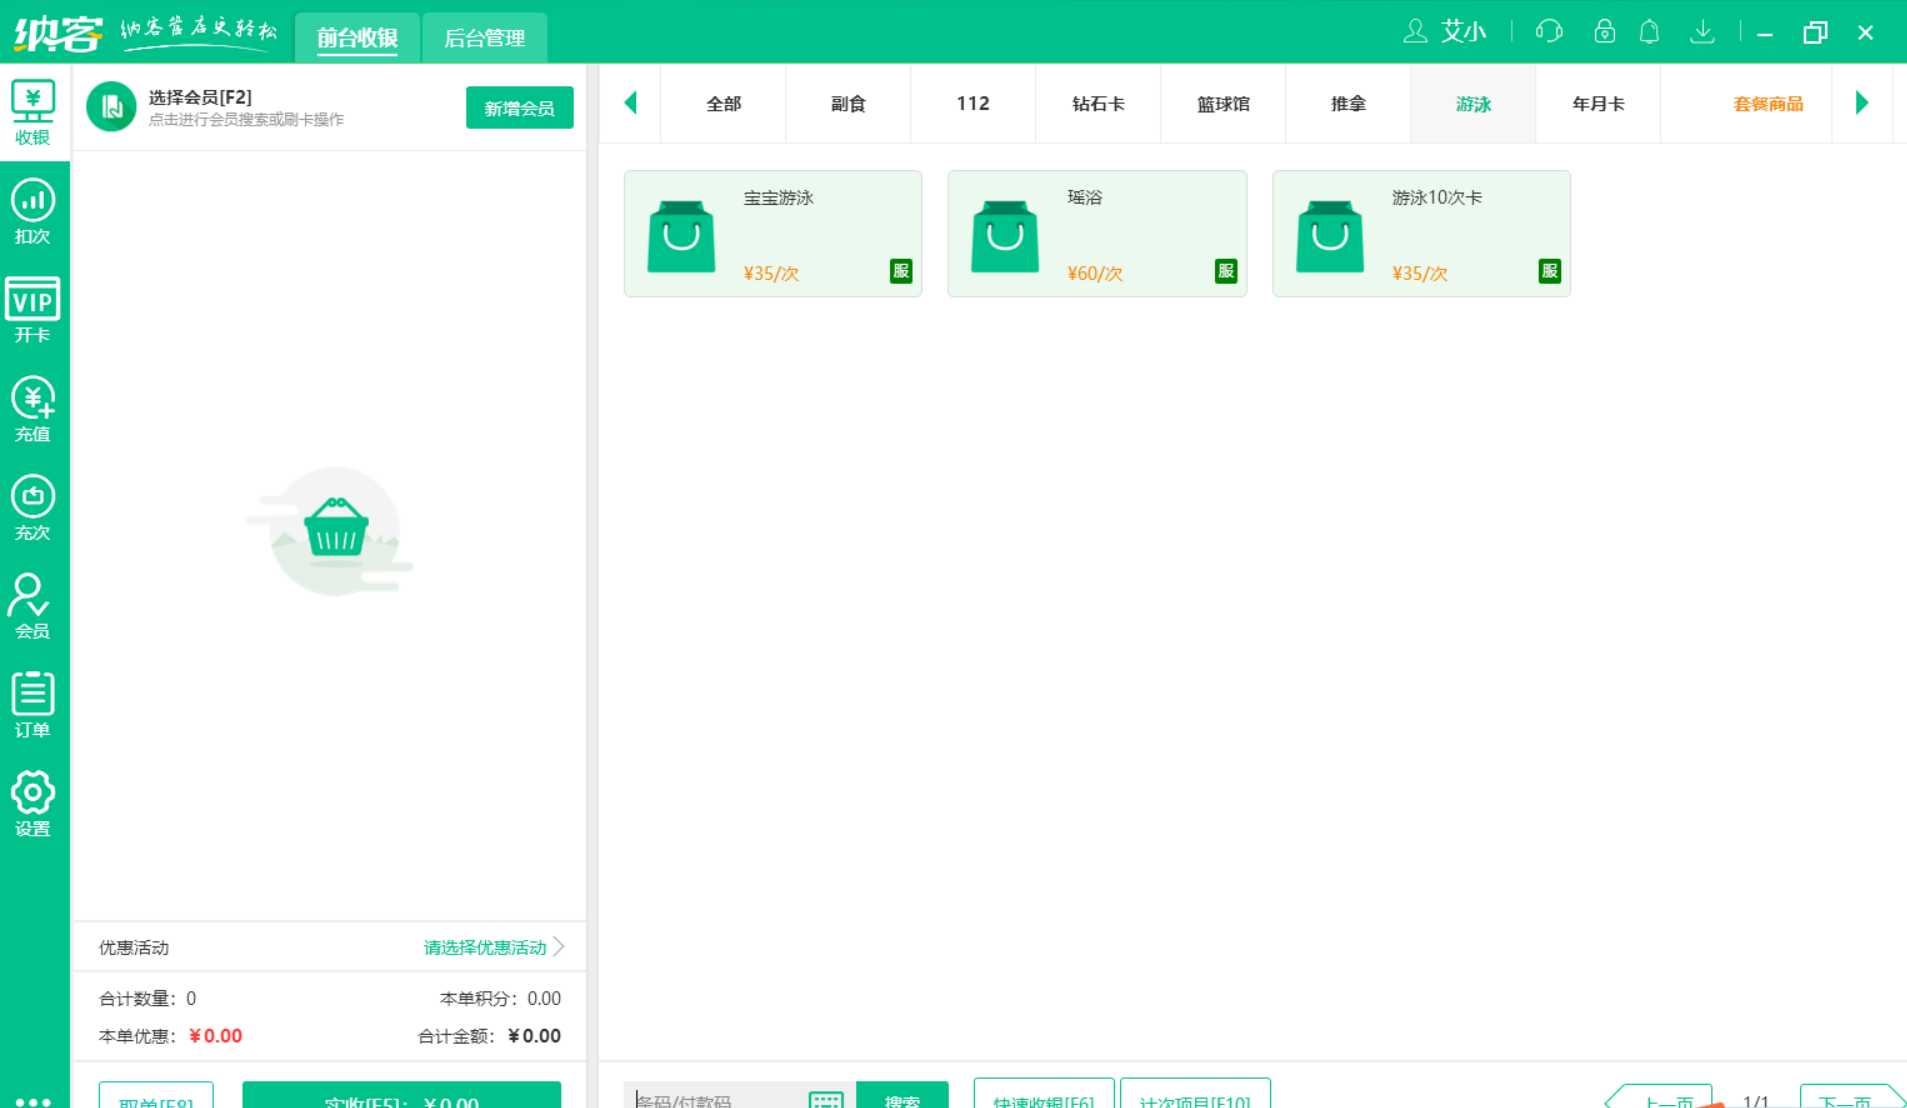Add 宝宝游泳 product to the order
The width and height of the screenshot is (1907, 1108).
pyautogui.click(x=772, y=233)
